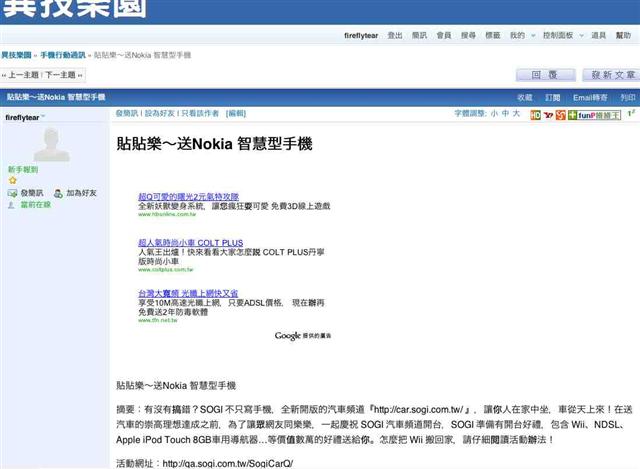Open 搜尋 in top navigation

[x=468, y=36]
